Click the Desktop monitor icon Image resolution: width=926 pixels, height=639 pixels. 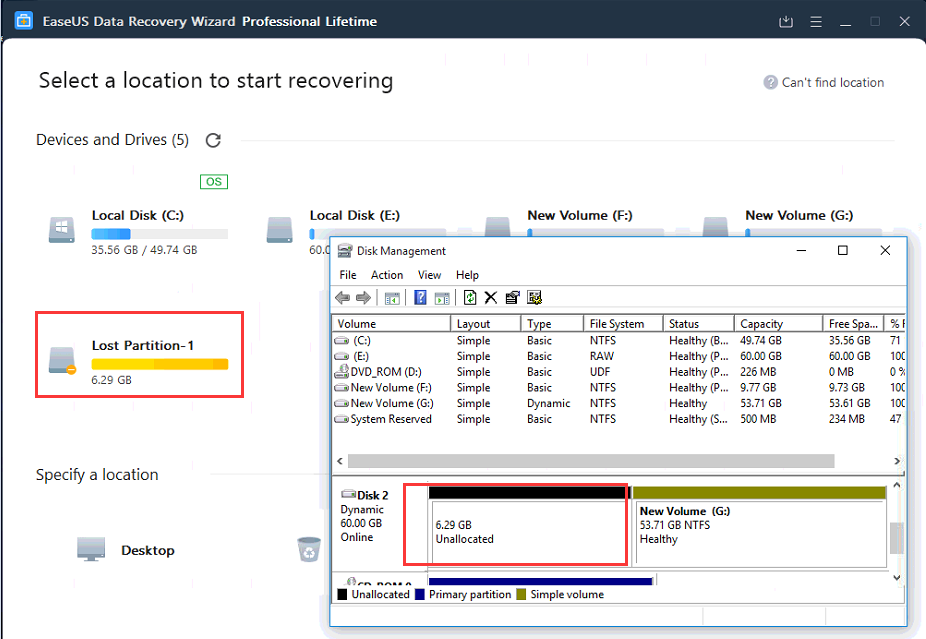pos(91,549)
